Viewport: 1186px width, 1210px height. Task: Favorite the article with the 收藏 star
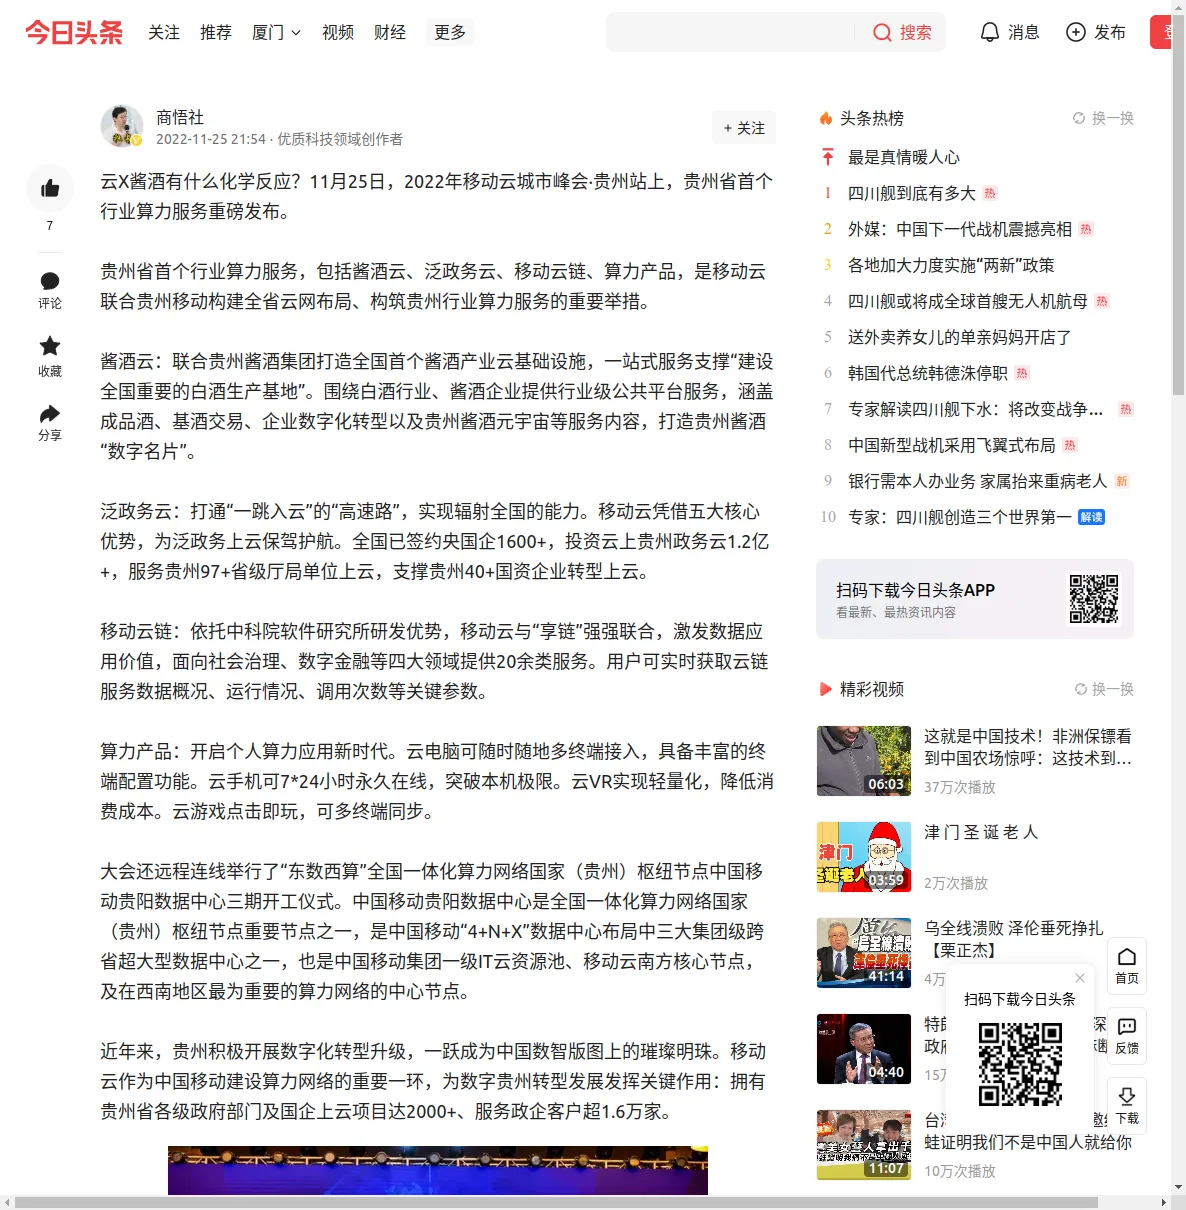pos(50,346)
